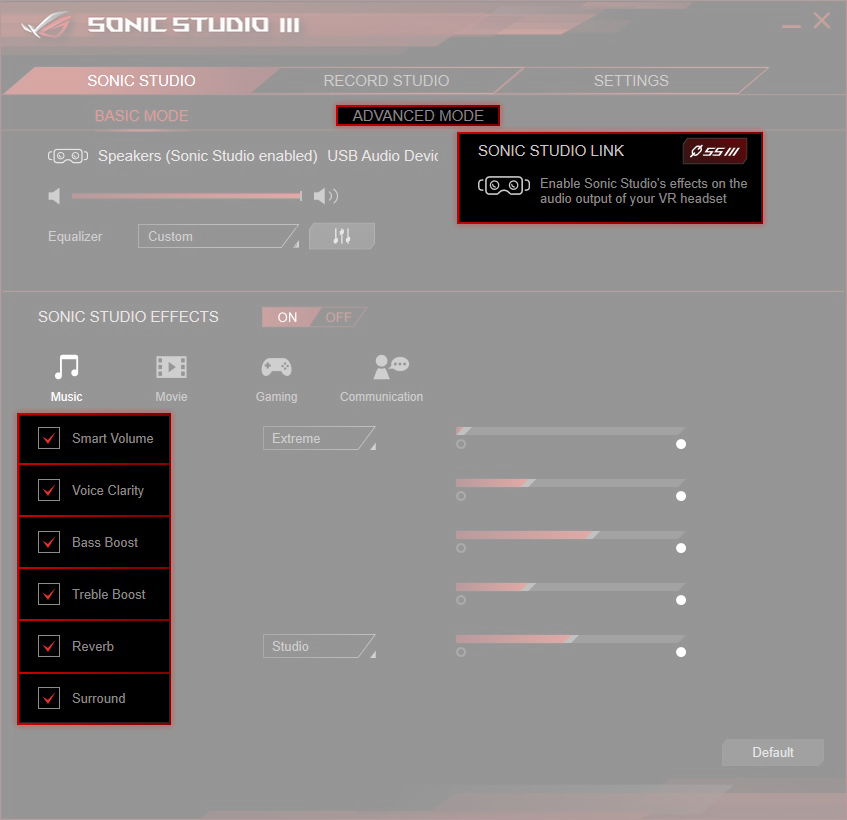Turn Sonic Studio Effects OFF
847x820 pixels.
point(339,317)
